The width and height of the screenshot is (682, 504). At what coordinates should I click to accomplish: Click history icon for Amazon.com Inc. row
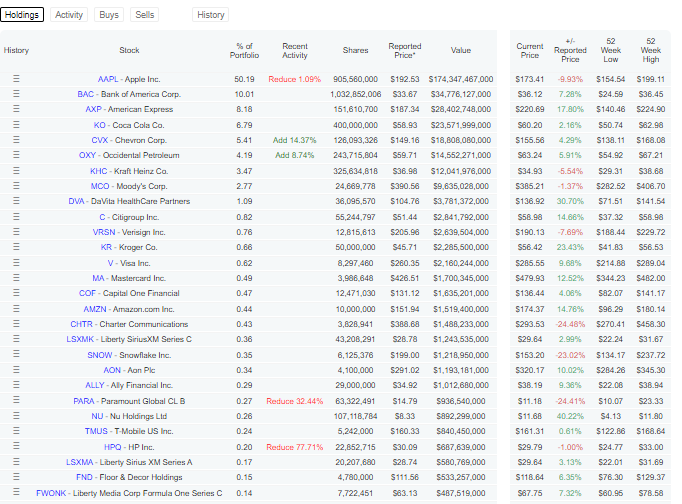tap(16, 309)
